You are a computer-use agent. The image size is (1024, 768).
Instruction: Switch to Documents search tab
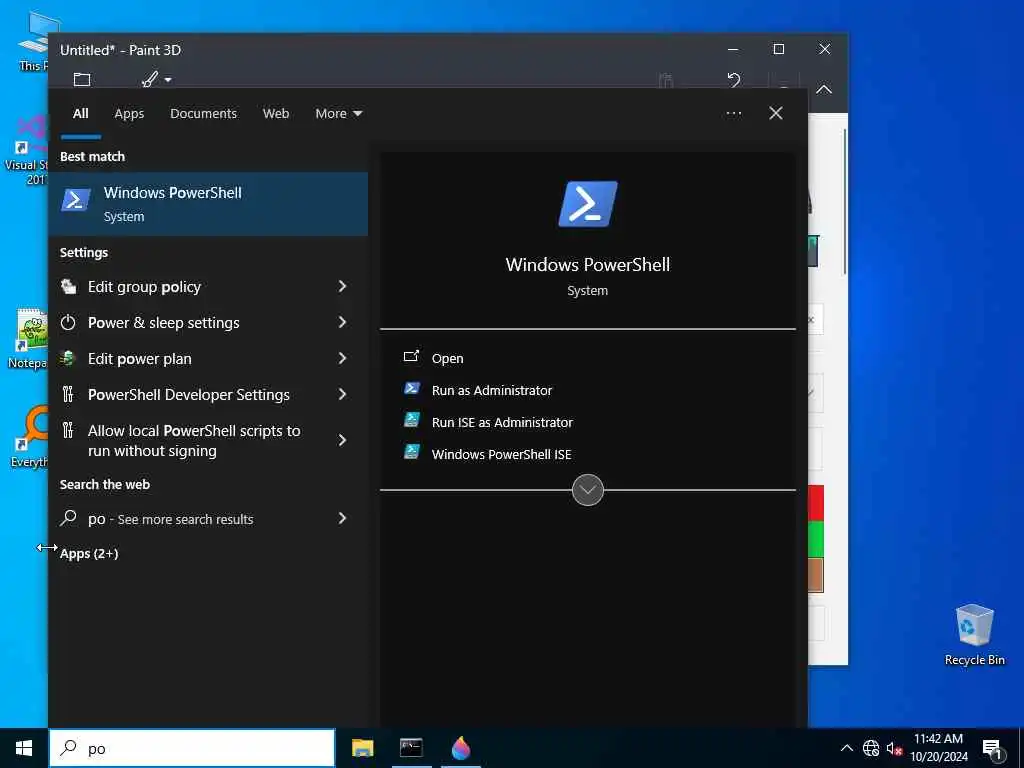[x=203, y=114]
